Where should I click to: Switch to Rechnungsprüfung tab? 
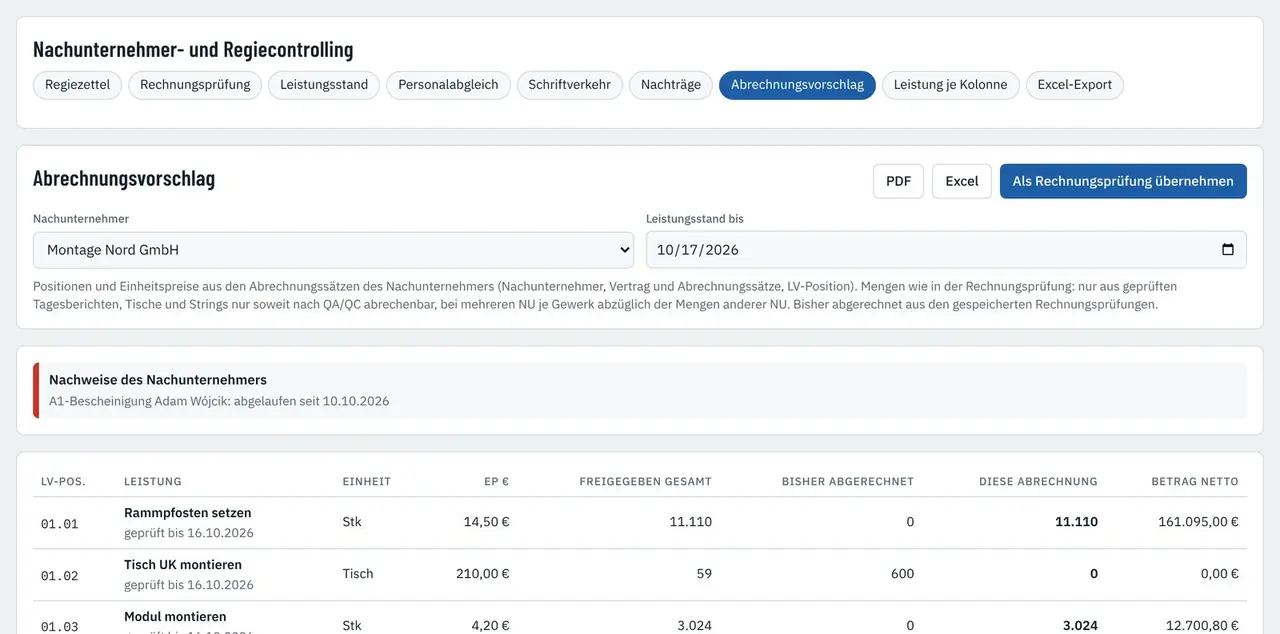(195, 85)
